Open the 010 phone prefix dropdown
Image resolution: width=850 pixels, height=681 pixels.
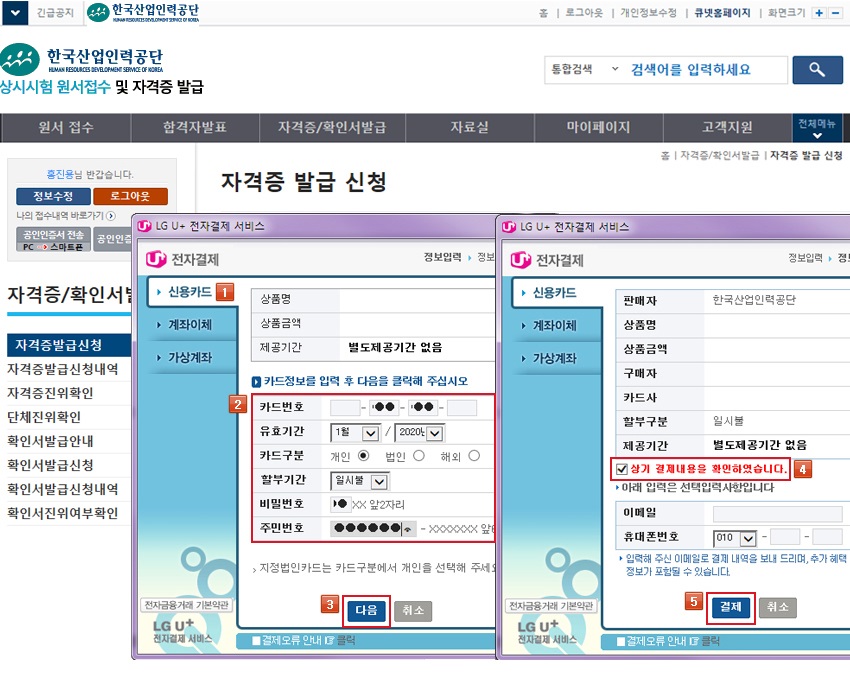coord(735,538)
